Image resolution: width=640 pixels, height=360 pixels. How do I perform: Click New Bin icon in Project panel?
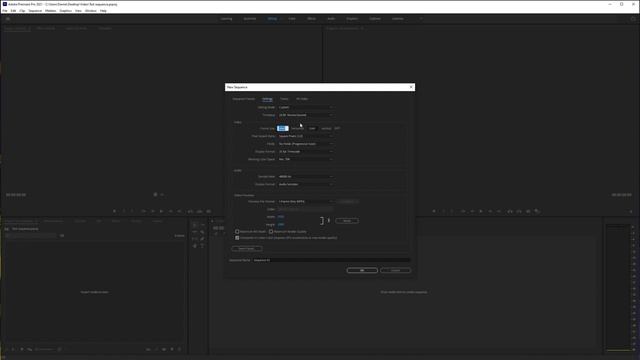pos(164,349)
